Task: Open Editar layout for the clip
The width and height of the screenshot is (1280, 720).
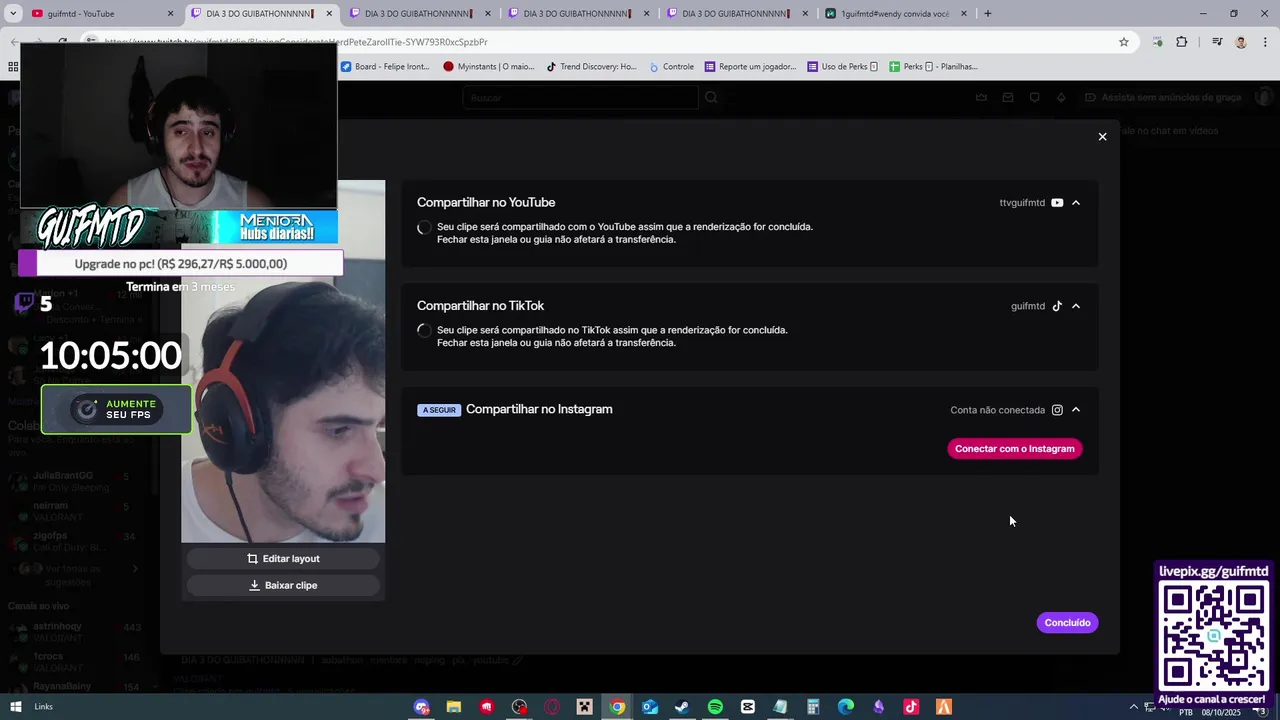Action: (x=283, y=559)
